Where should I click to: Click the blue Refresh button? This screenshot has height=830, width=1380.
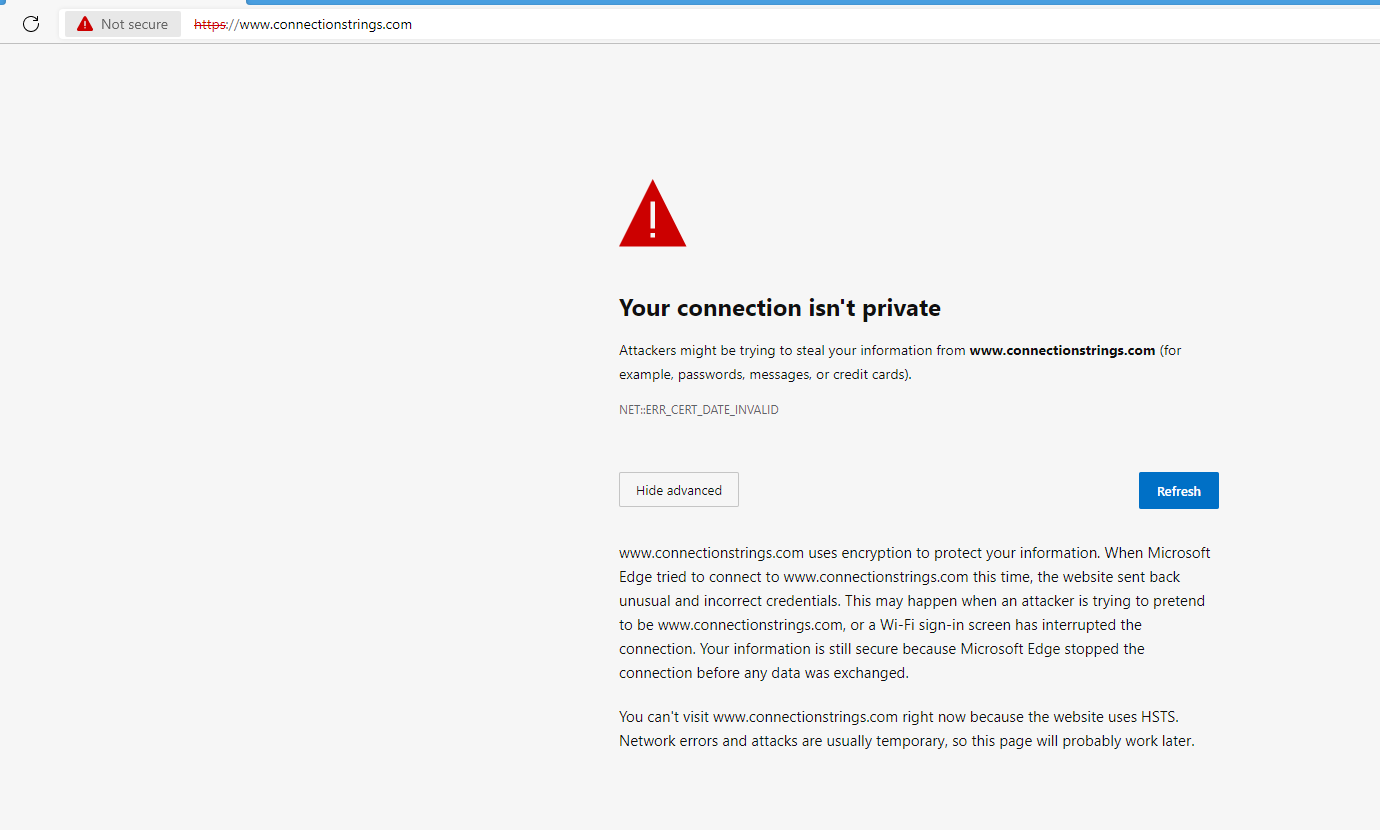tap(1178, 491)
